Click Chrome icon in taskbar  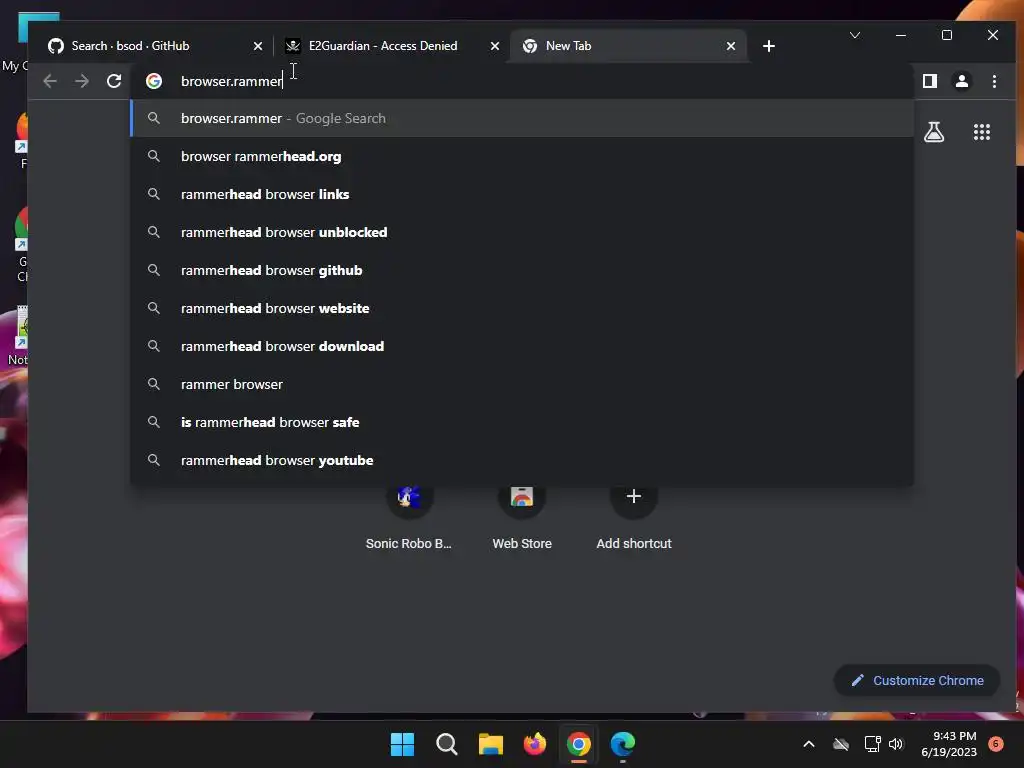click(579, 744)
